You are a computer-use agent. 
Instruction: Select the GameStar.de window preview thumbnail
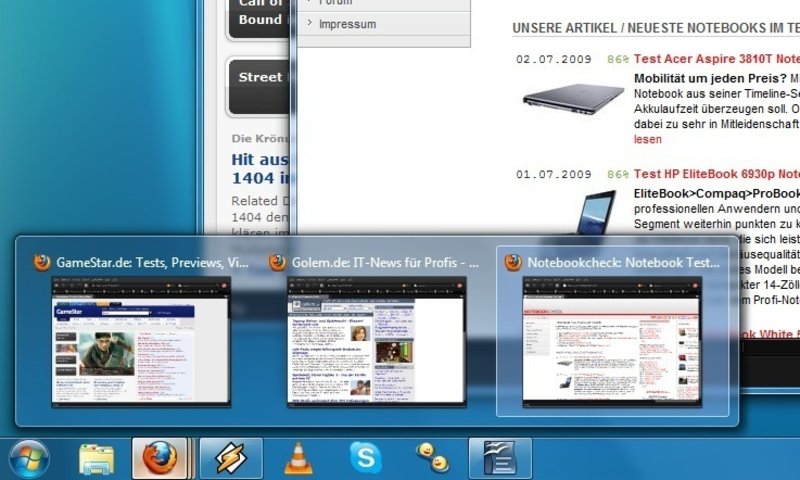pos(141,342)
